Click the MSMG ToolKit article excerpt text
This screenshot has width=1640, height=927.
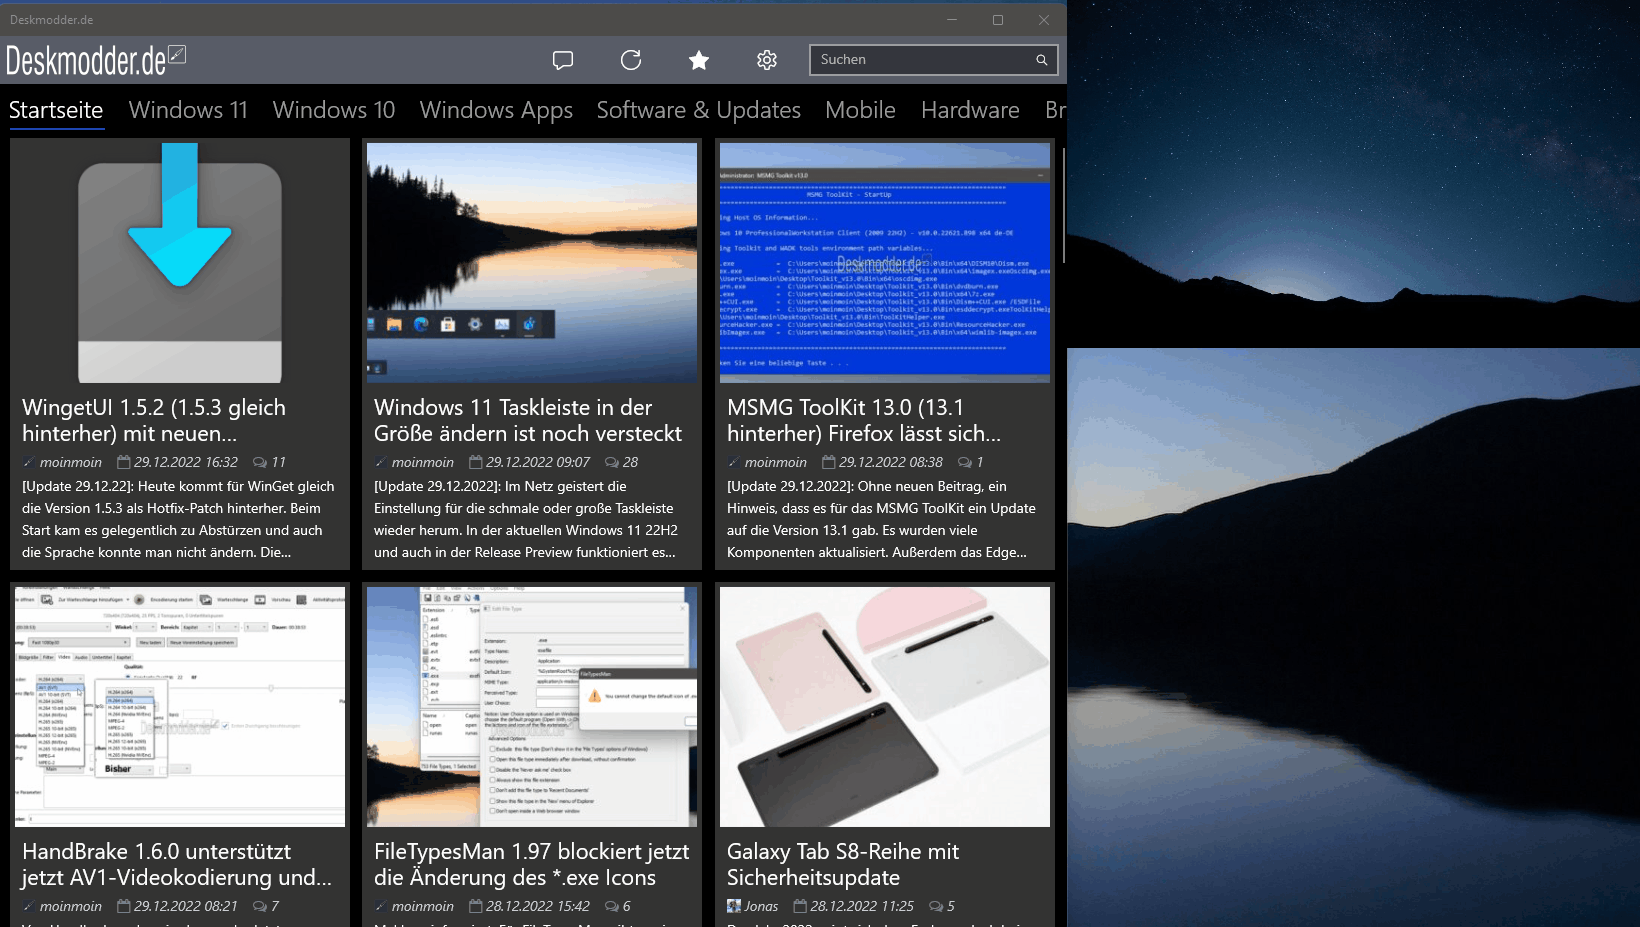coord(881,519)
